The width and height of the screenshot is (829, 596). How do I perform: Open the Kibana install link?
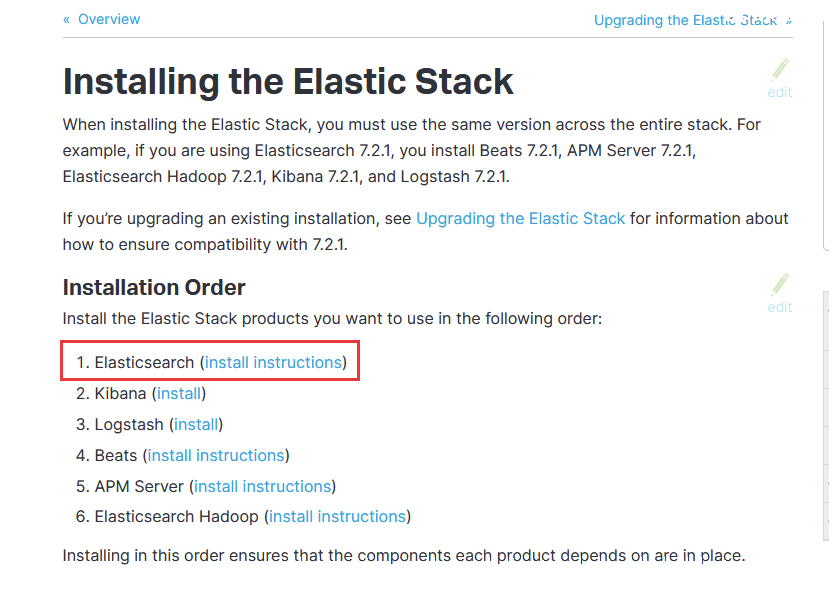(x=179, y=393)
